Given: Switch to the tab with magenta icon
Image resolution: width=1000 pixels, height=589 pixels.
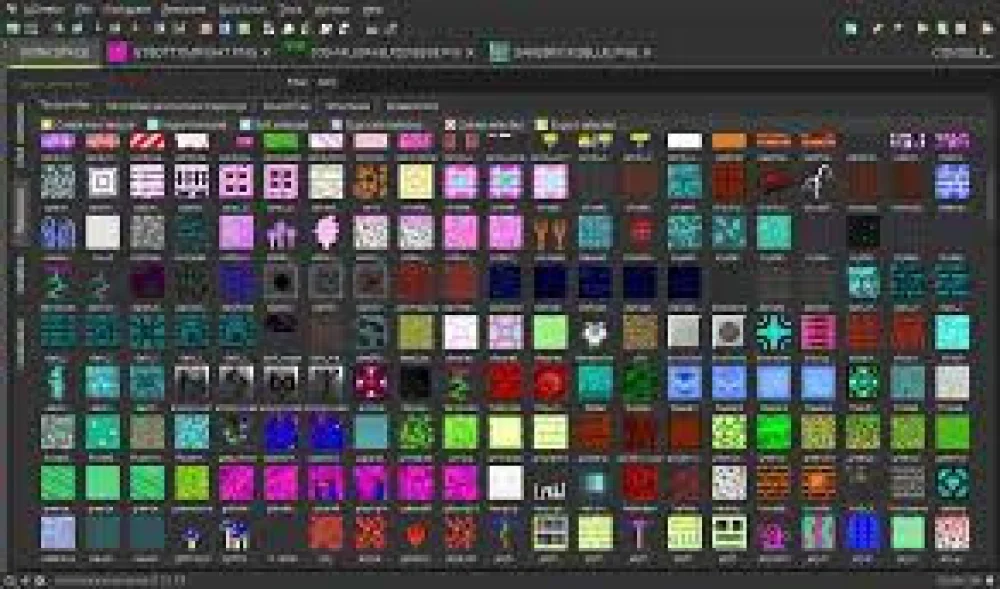Looking at the screenshot, I should click(x=188, y=52).
